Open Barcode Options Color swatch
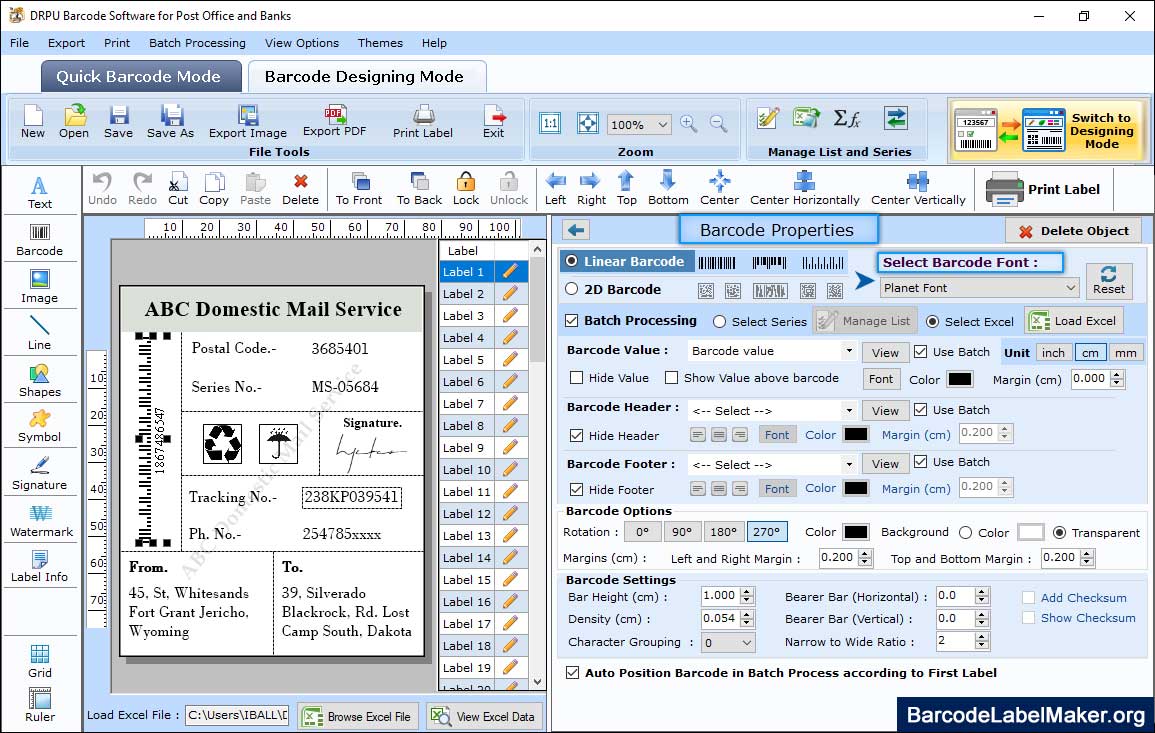Screen dimensions: 1155x733 pyautogui.click(x=856, y=532)
